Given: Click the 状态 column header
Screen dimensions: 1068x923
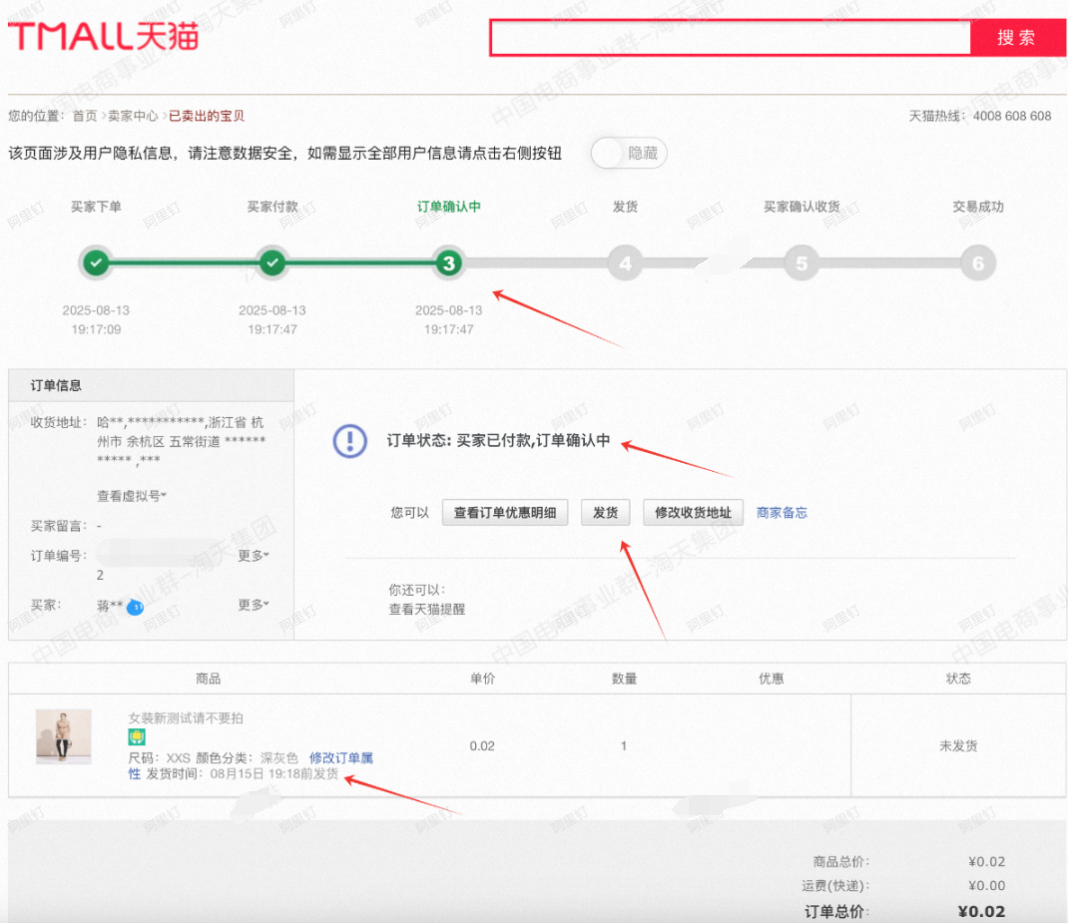Looking at the screenshot, I should click(958, 678).
